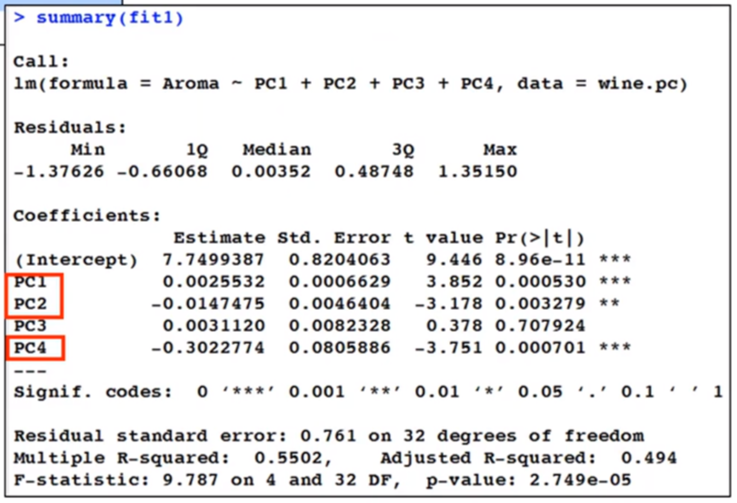This screenshot has height=503, width=737.
Task: Click the lm(formula = Aroma ~ PC1...) line
Action: 351,84
